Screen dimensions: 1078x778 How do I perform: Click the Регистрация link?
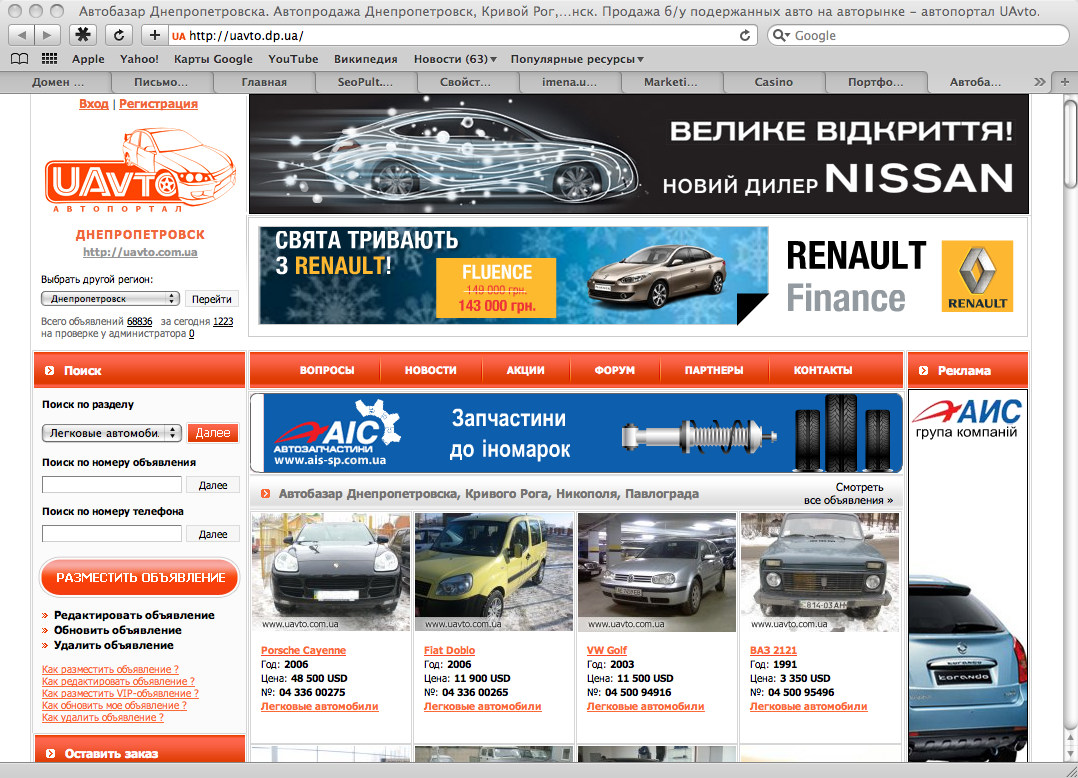158,104
